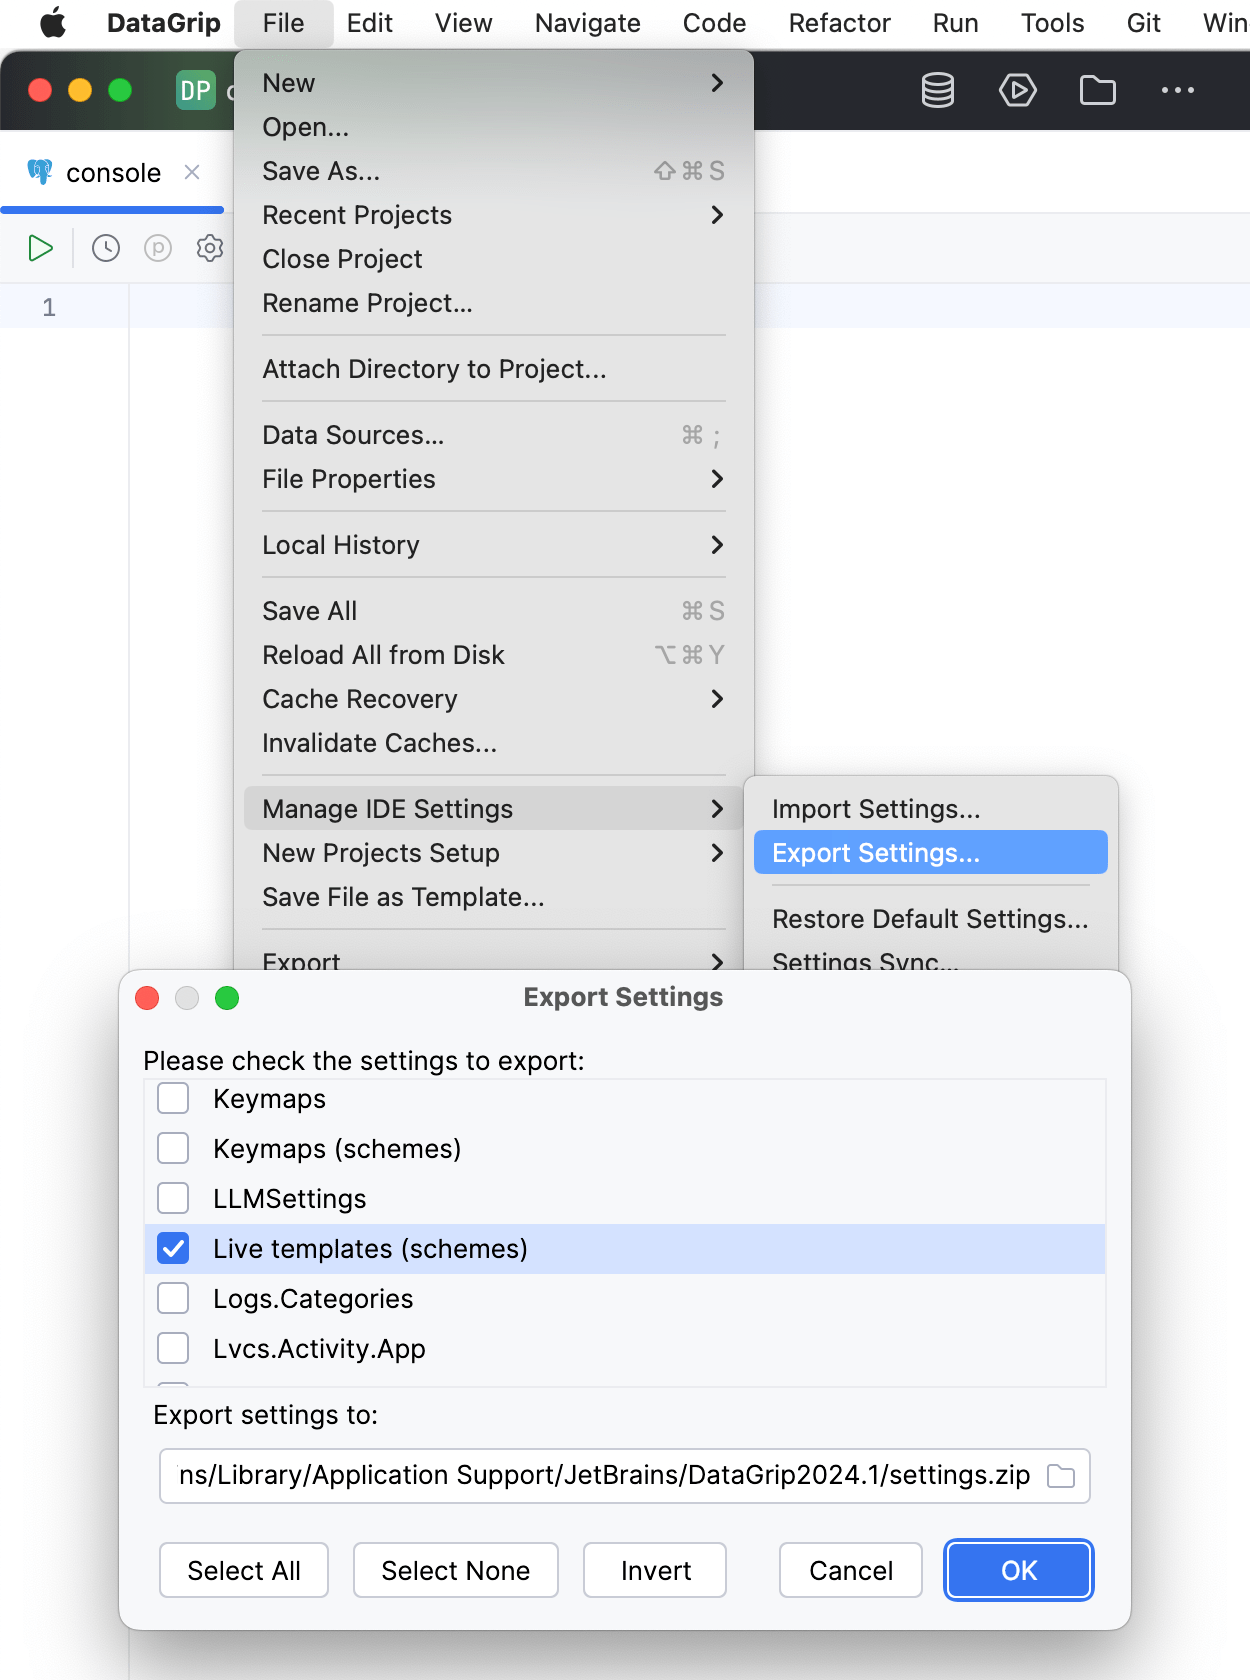Click the services play hexagon icon
1250x1680 pixels.
pyautogui.click(x=1017, y=91)
